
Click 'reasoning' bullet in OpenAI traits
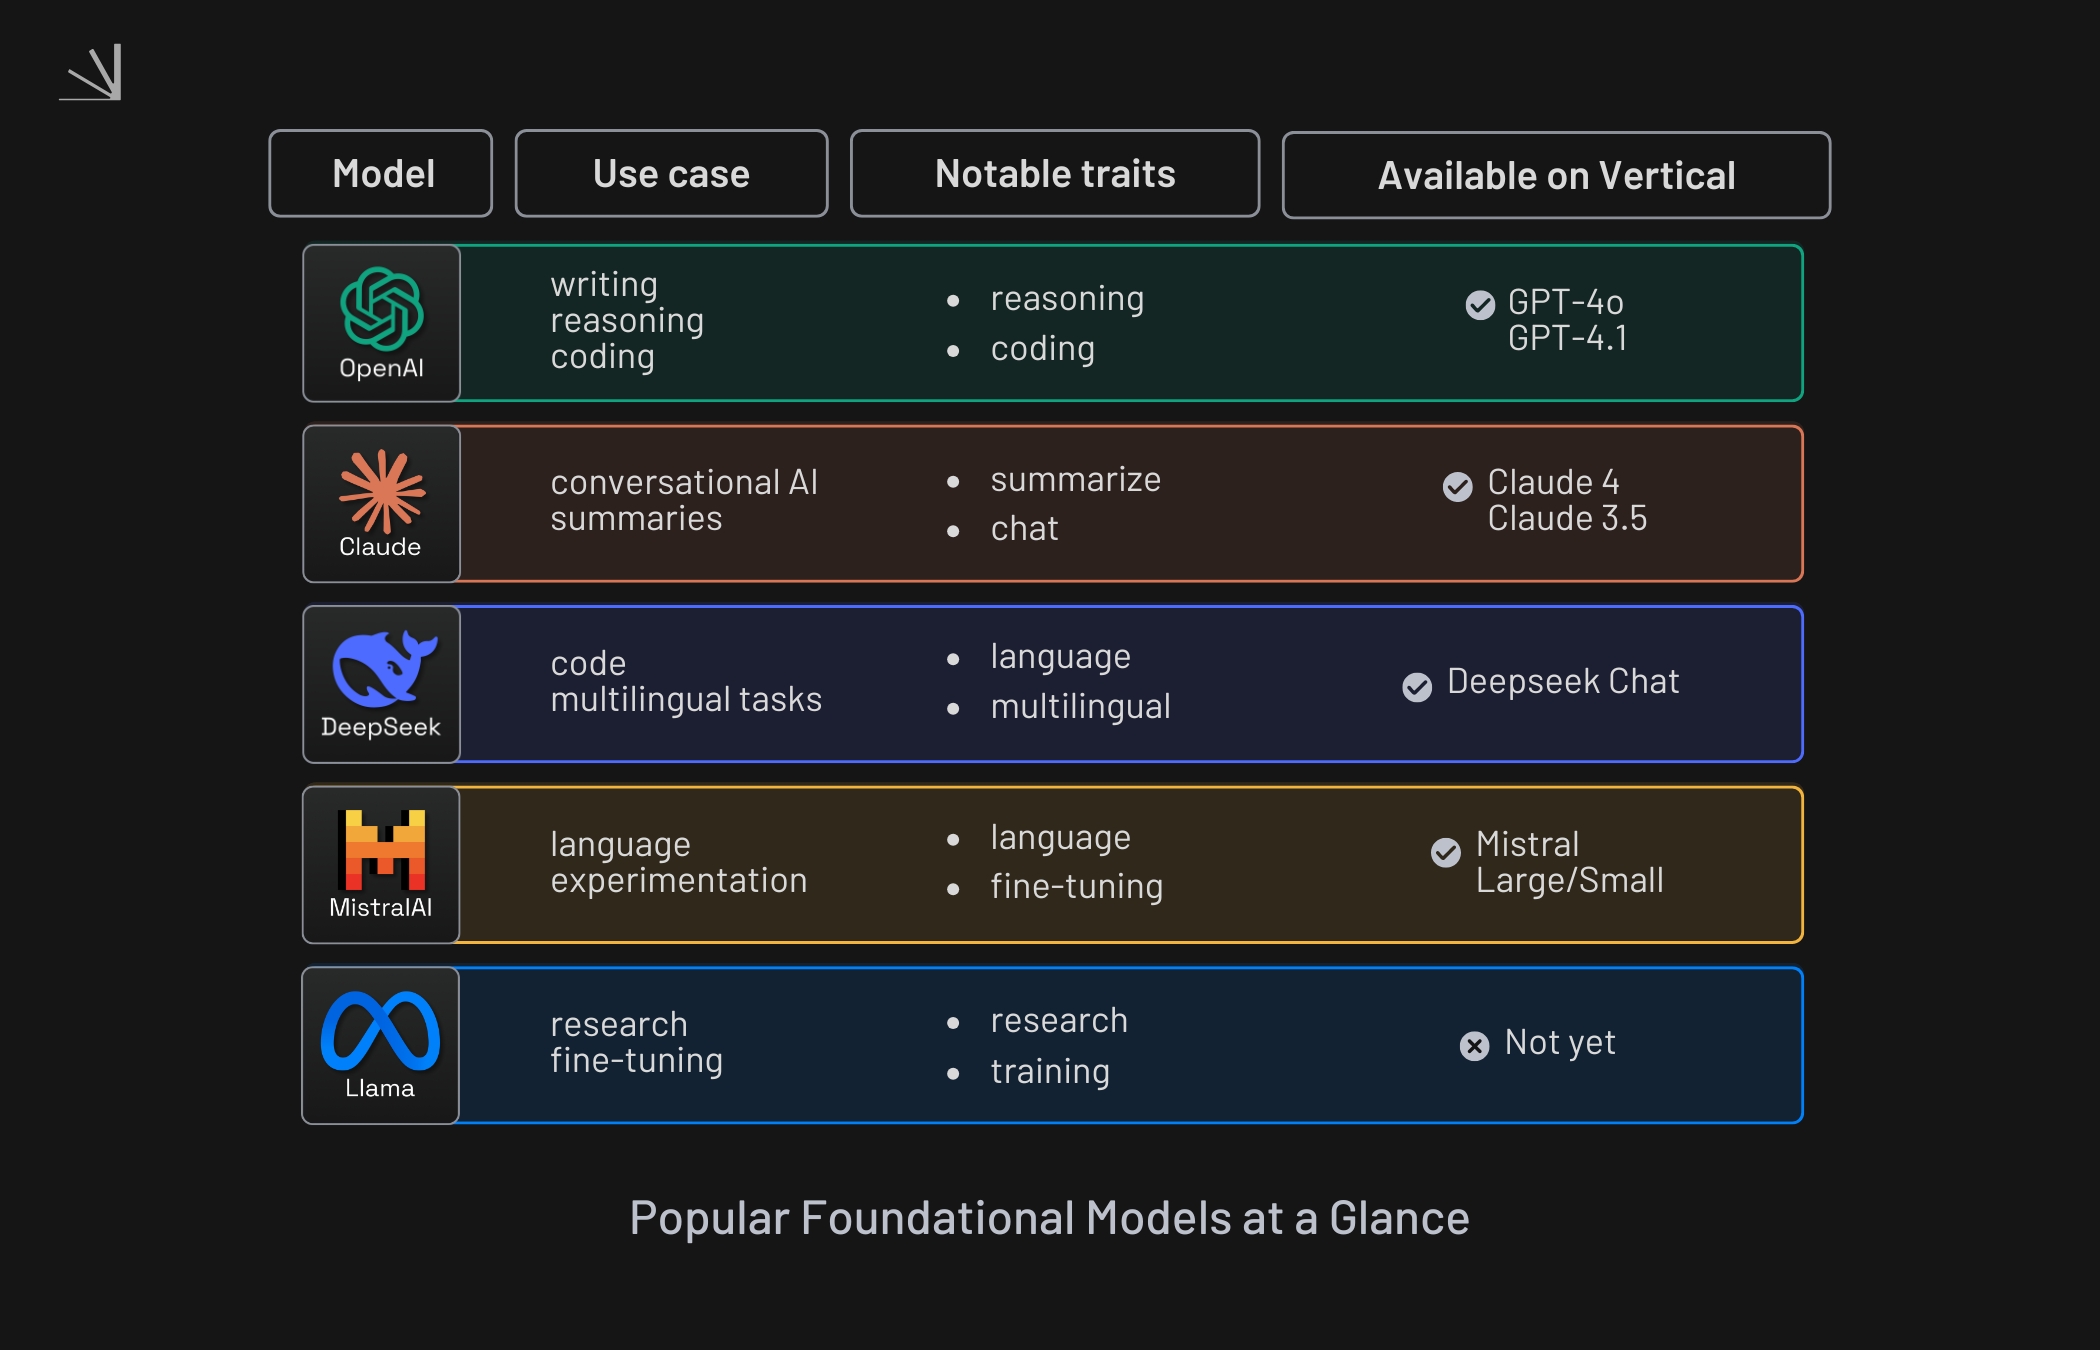1067,300
